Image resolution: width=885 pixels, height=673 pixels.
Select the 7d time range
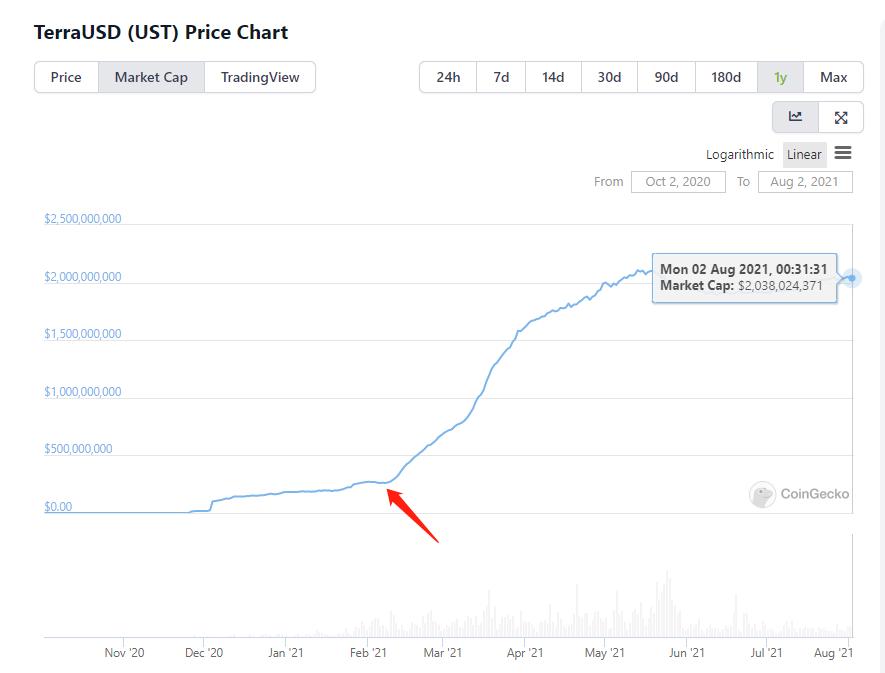coord(501,77)
